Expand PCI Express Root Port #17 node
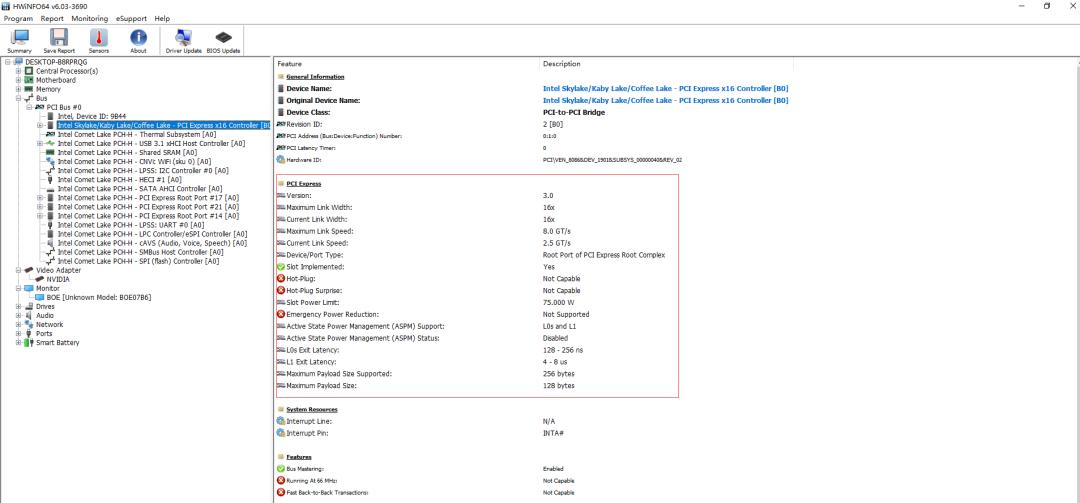Screen dimensions: 1080x503 (x=40, y=198)
